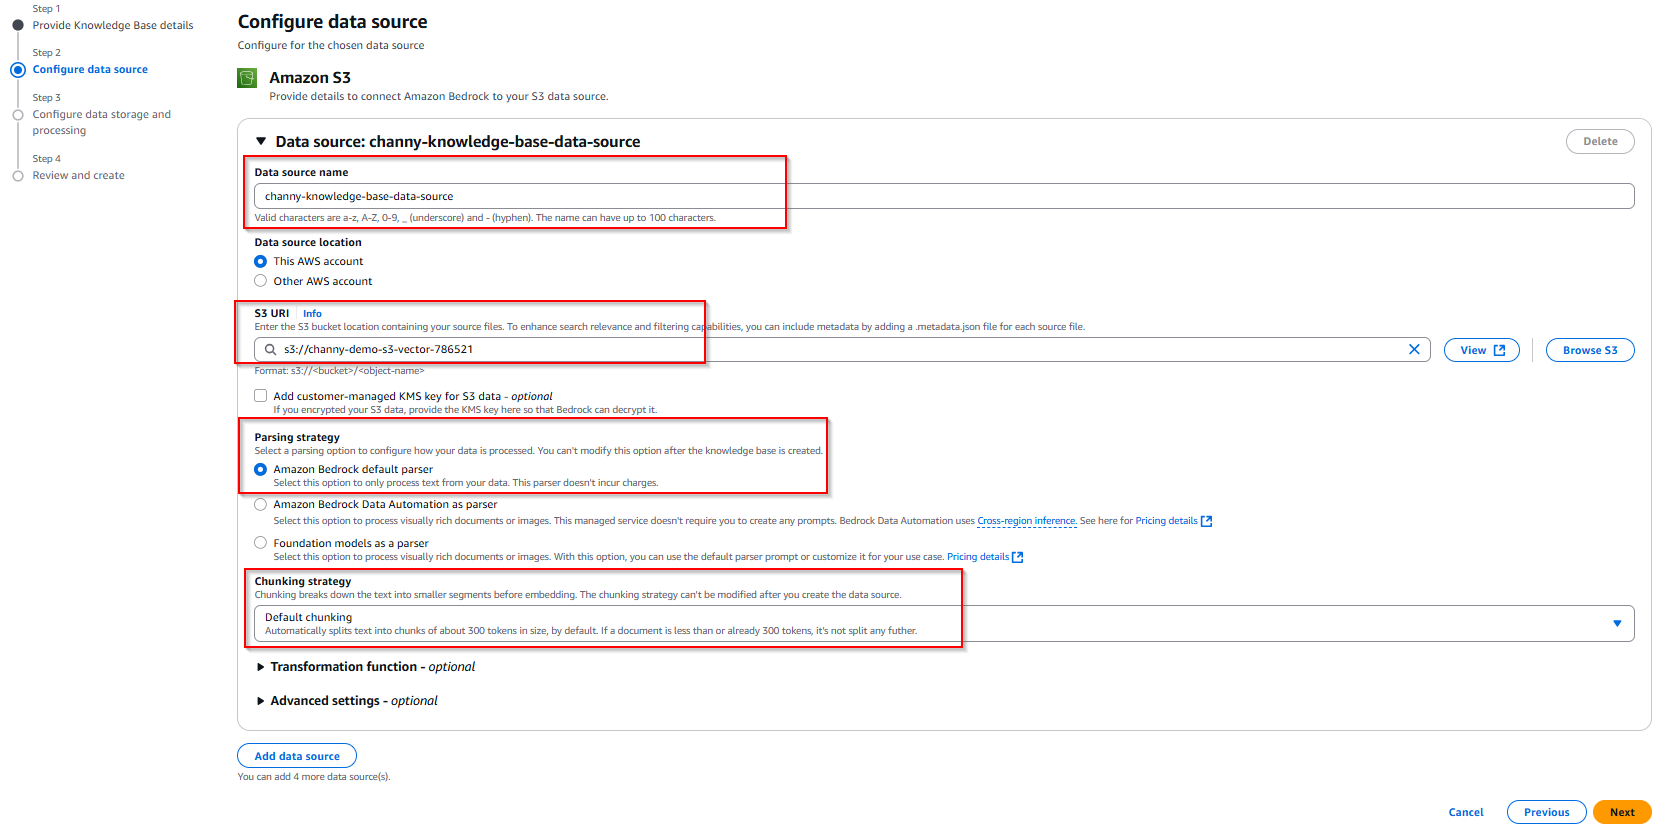Collapse the Data source channy-knowledge-base-data-source section
1666x827 pixels.
261,141
